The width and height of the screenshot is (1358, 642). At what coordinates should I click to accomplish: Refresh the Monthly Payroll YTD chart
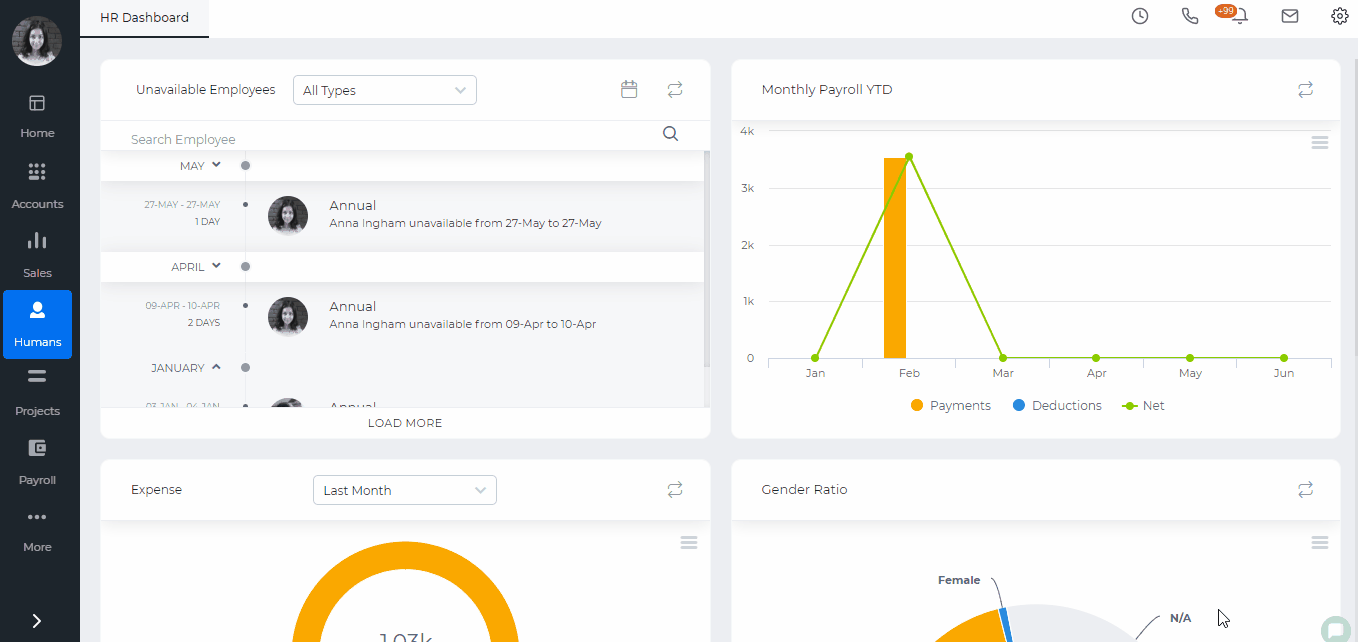click(x=1305, y=89)
